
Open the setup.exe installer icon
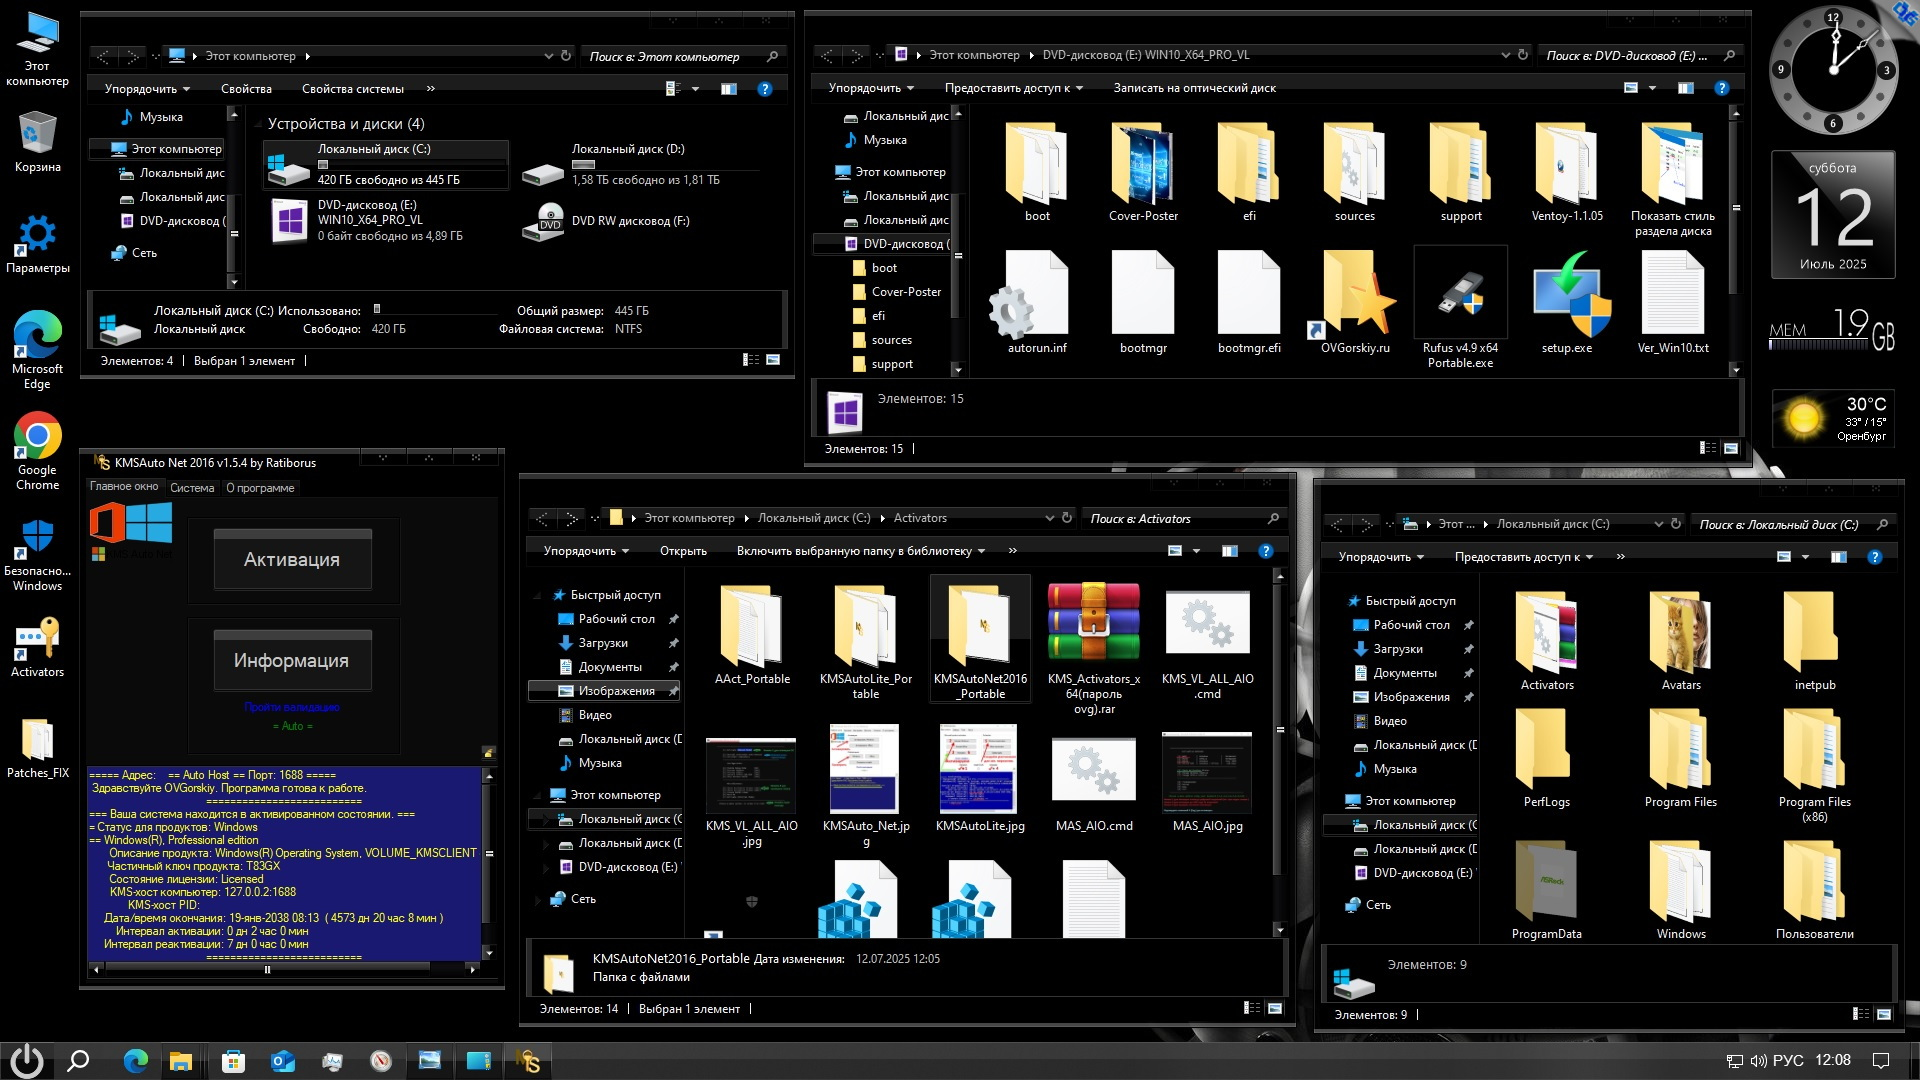click(1566, 296)
